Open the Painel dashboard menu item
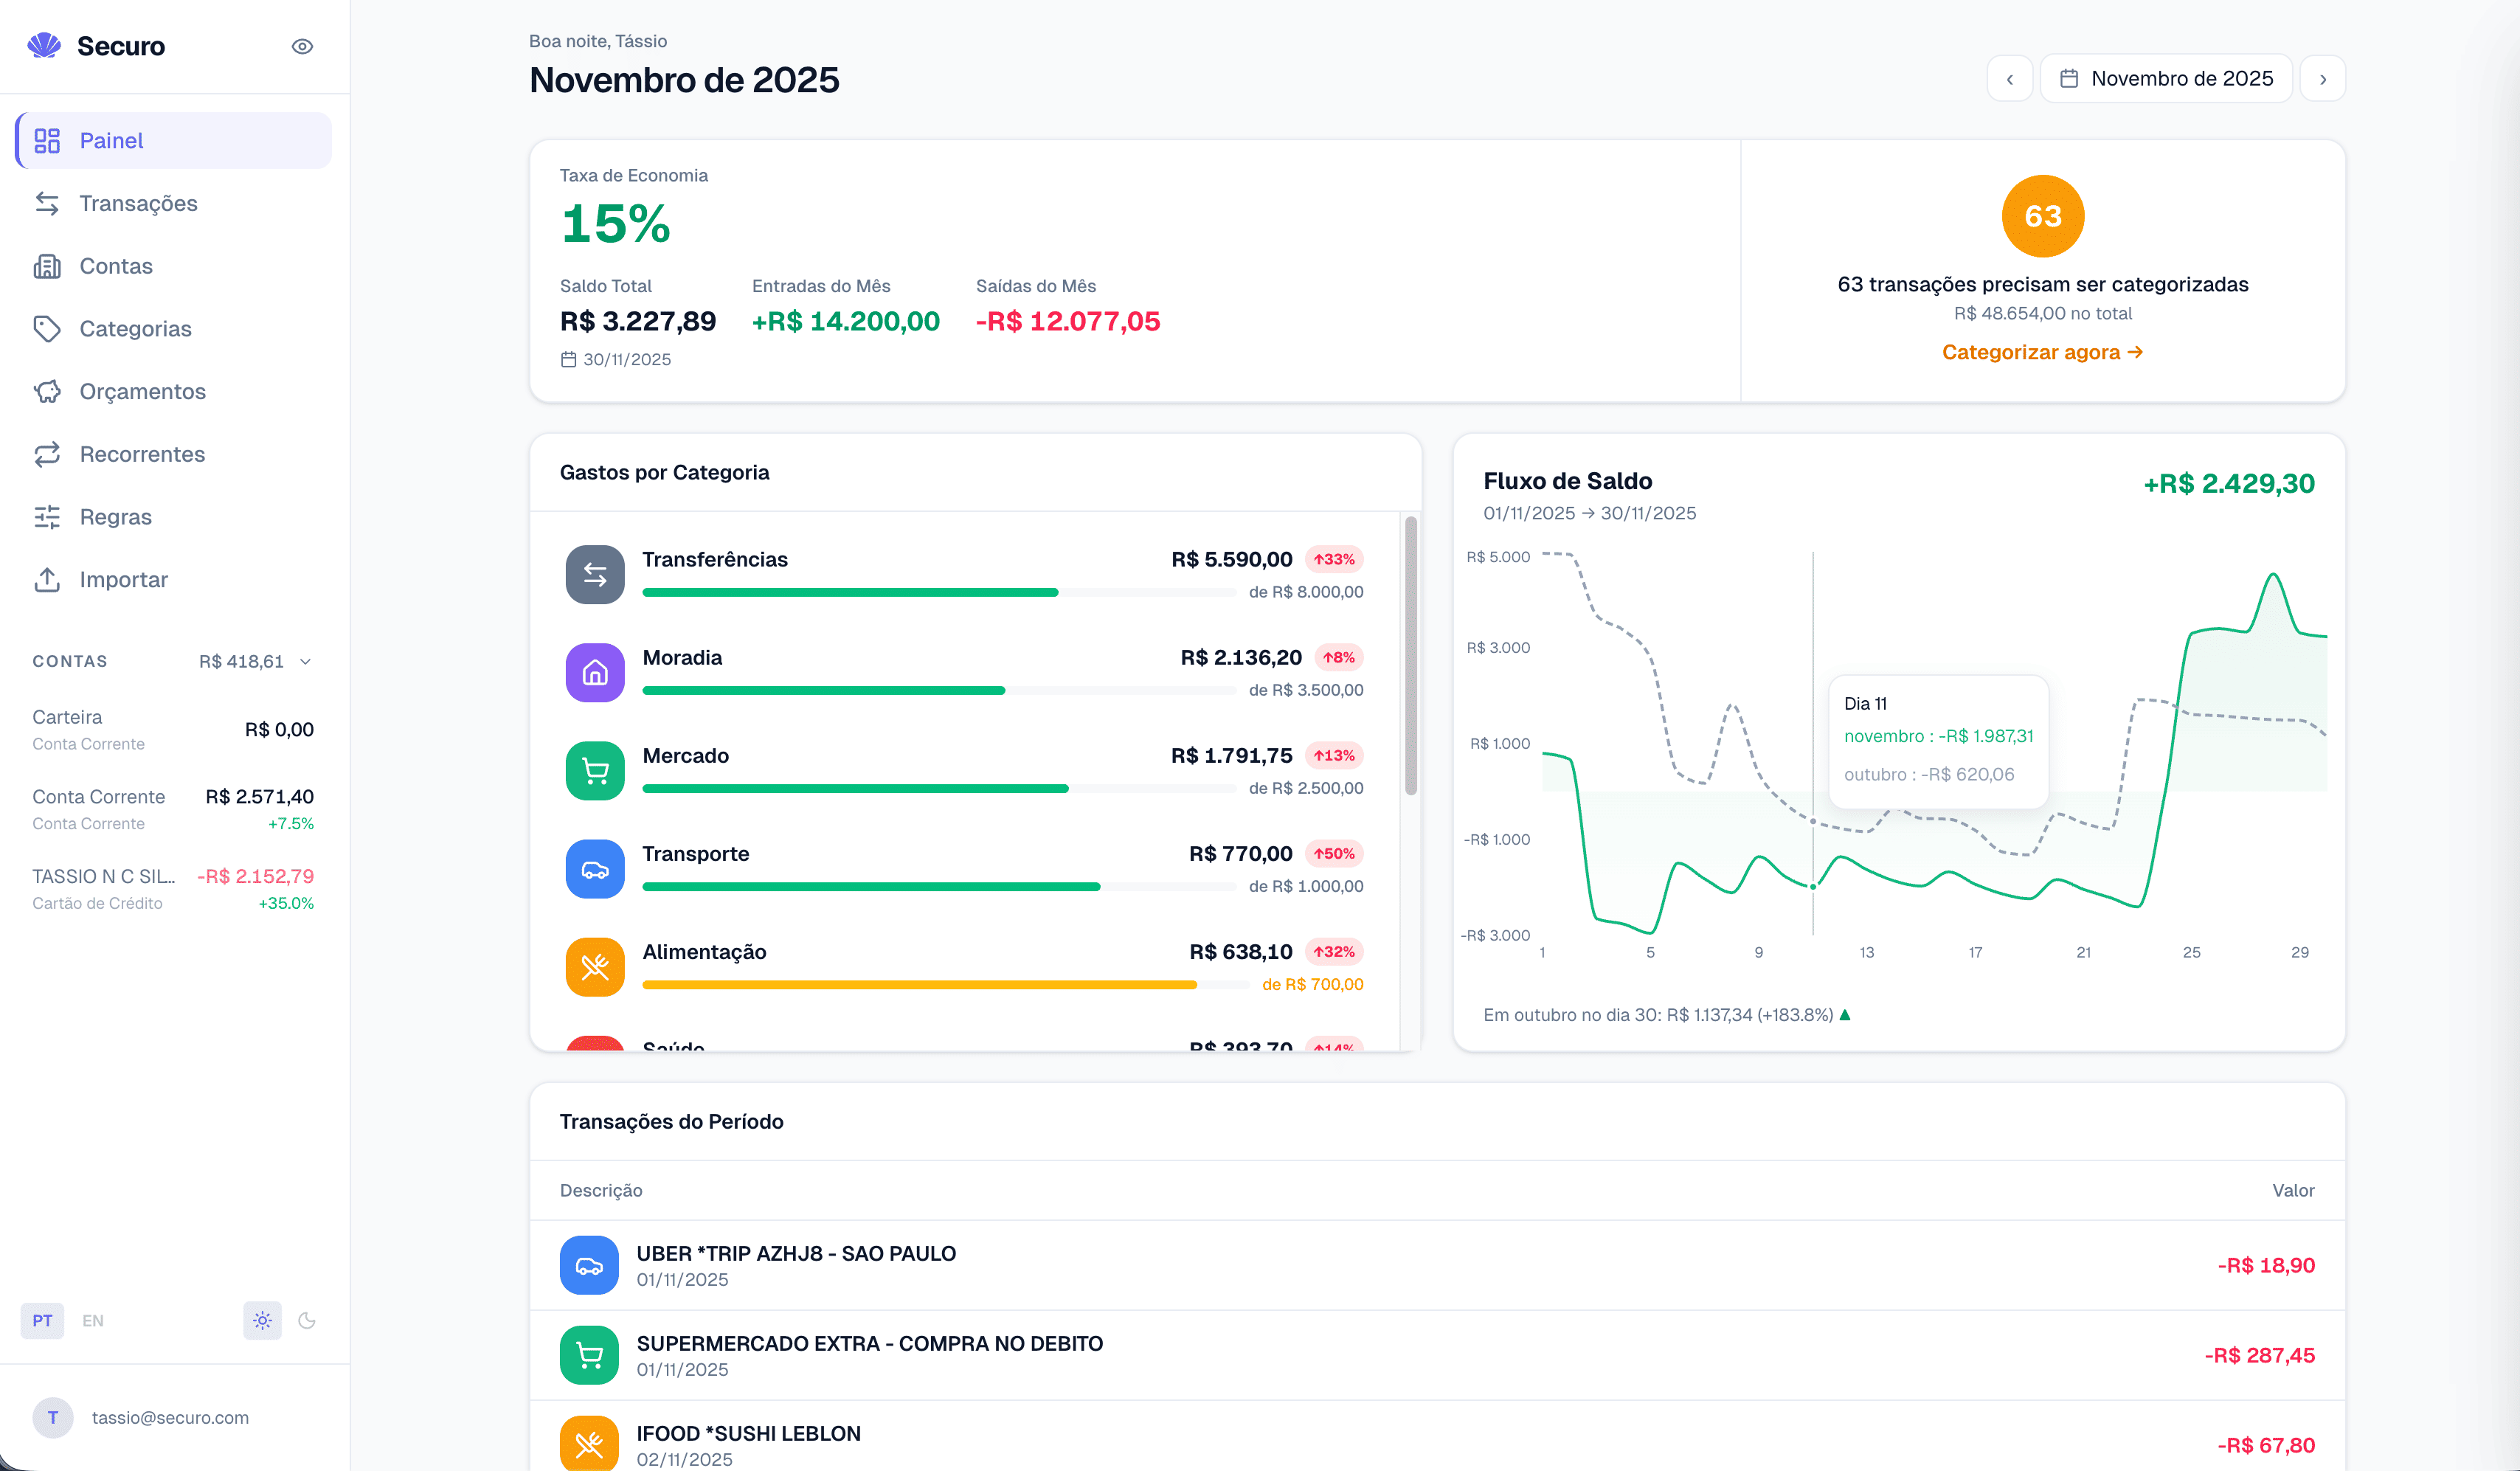The width and height of the screenshot is (2520, 1471). (174, 140)
